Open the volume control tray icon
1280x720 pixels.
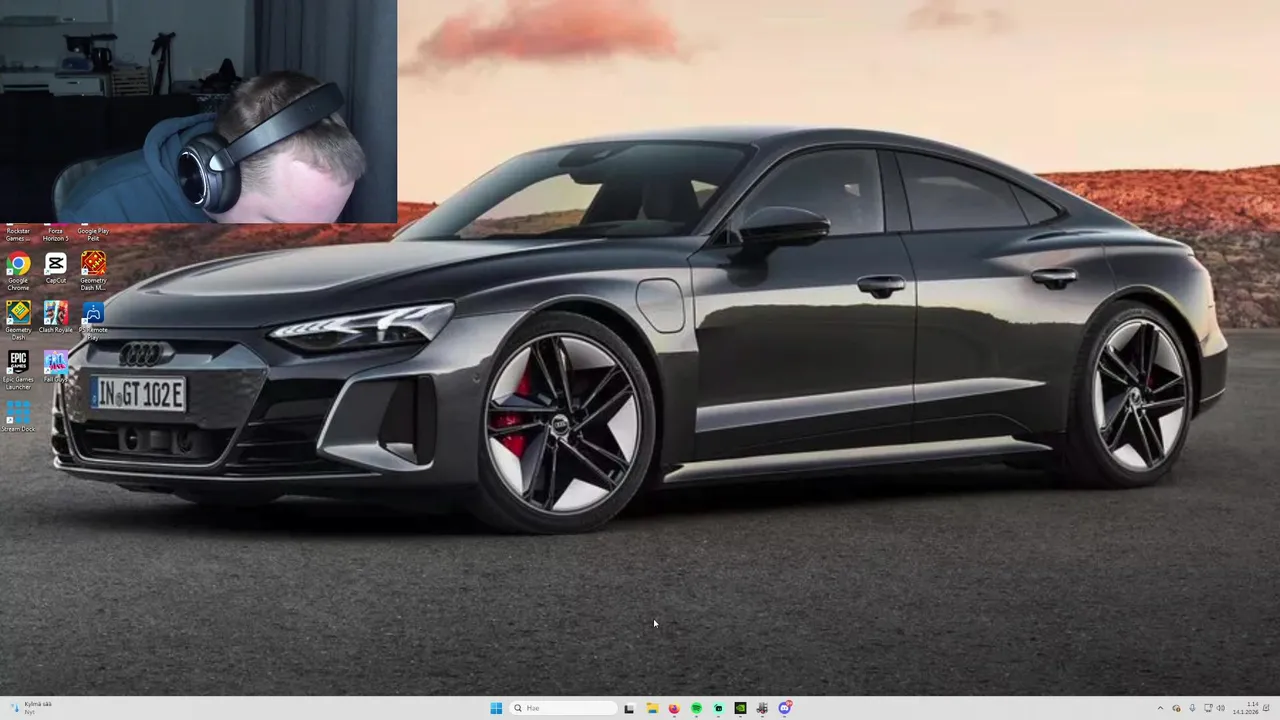coord(1221,708)
